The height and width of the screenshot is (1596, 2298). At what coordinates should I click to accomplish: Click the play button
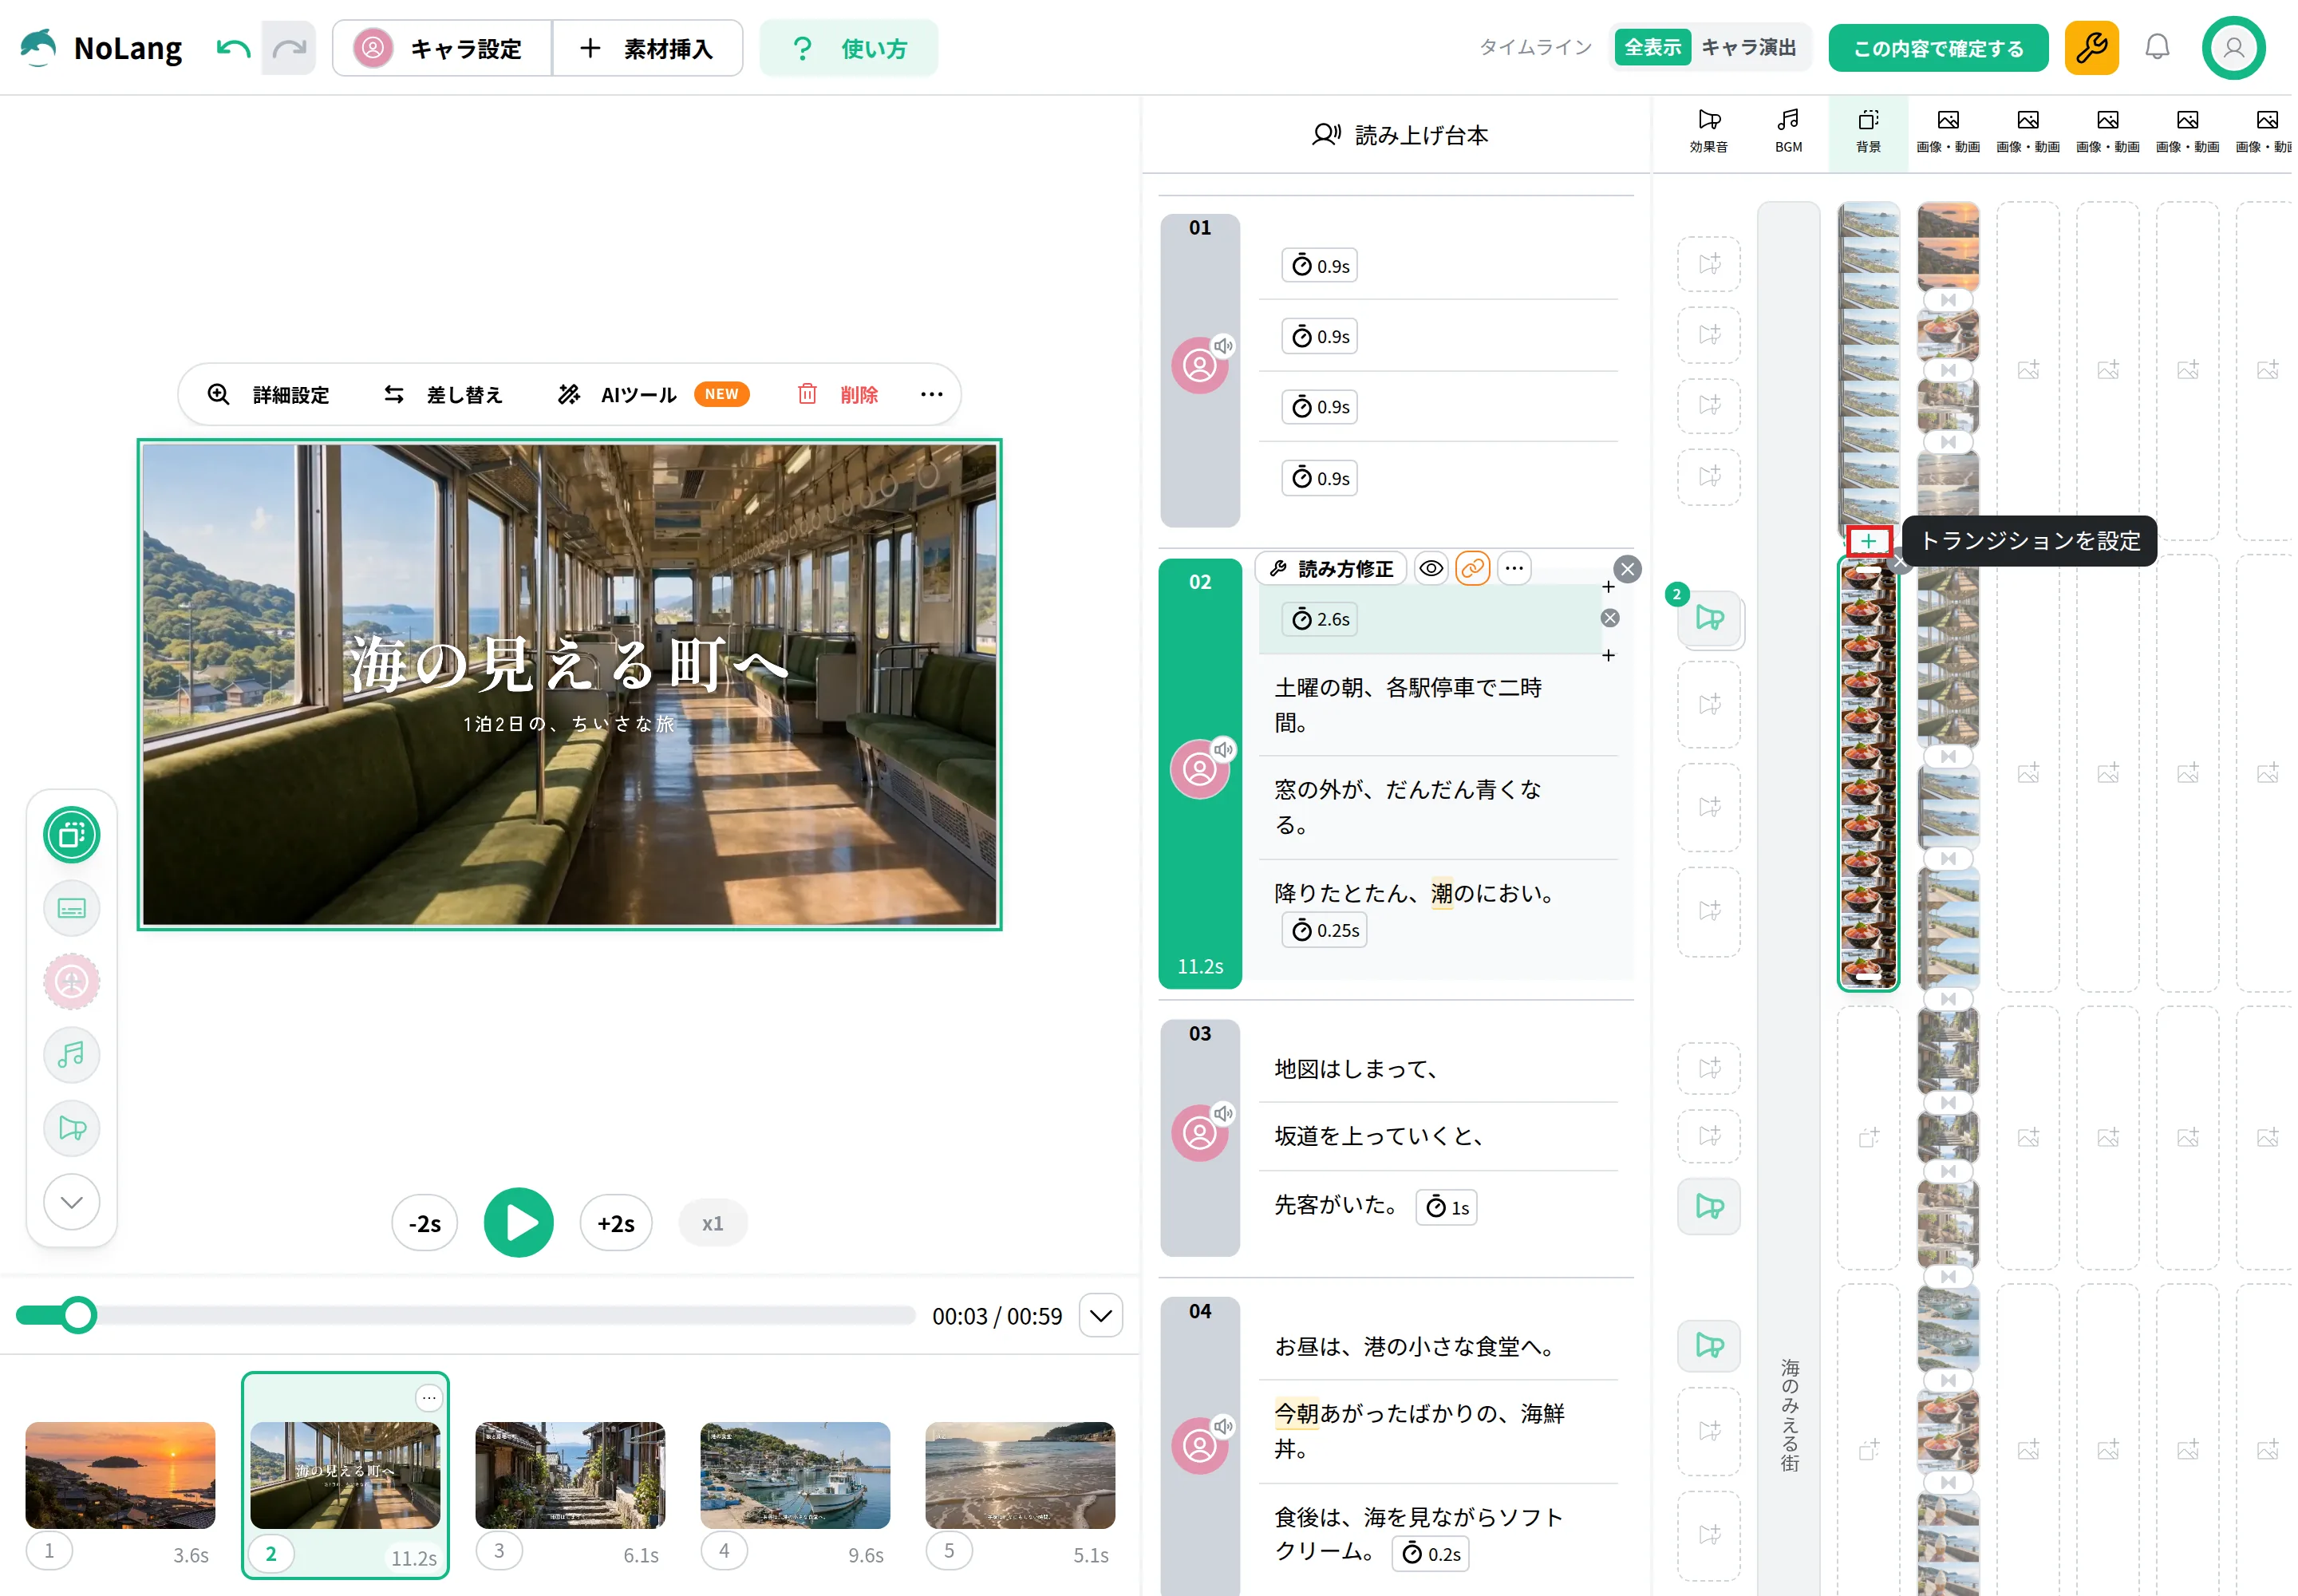(518, 1222)
